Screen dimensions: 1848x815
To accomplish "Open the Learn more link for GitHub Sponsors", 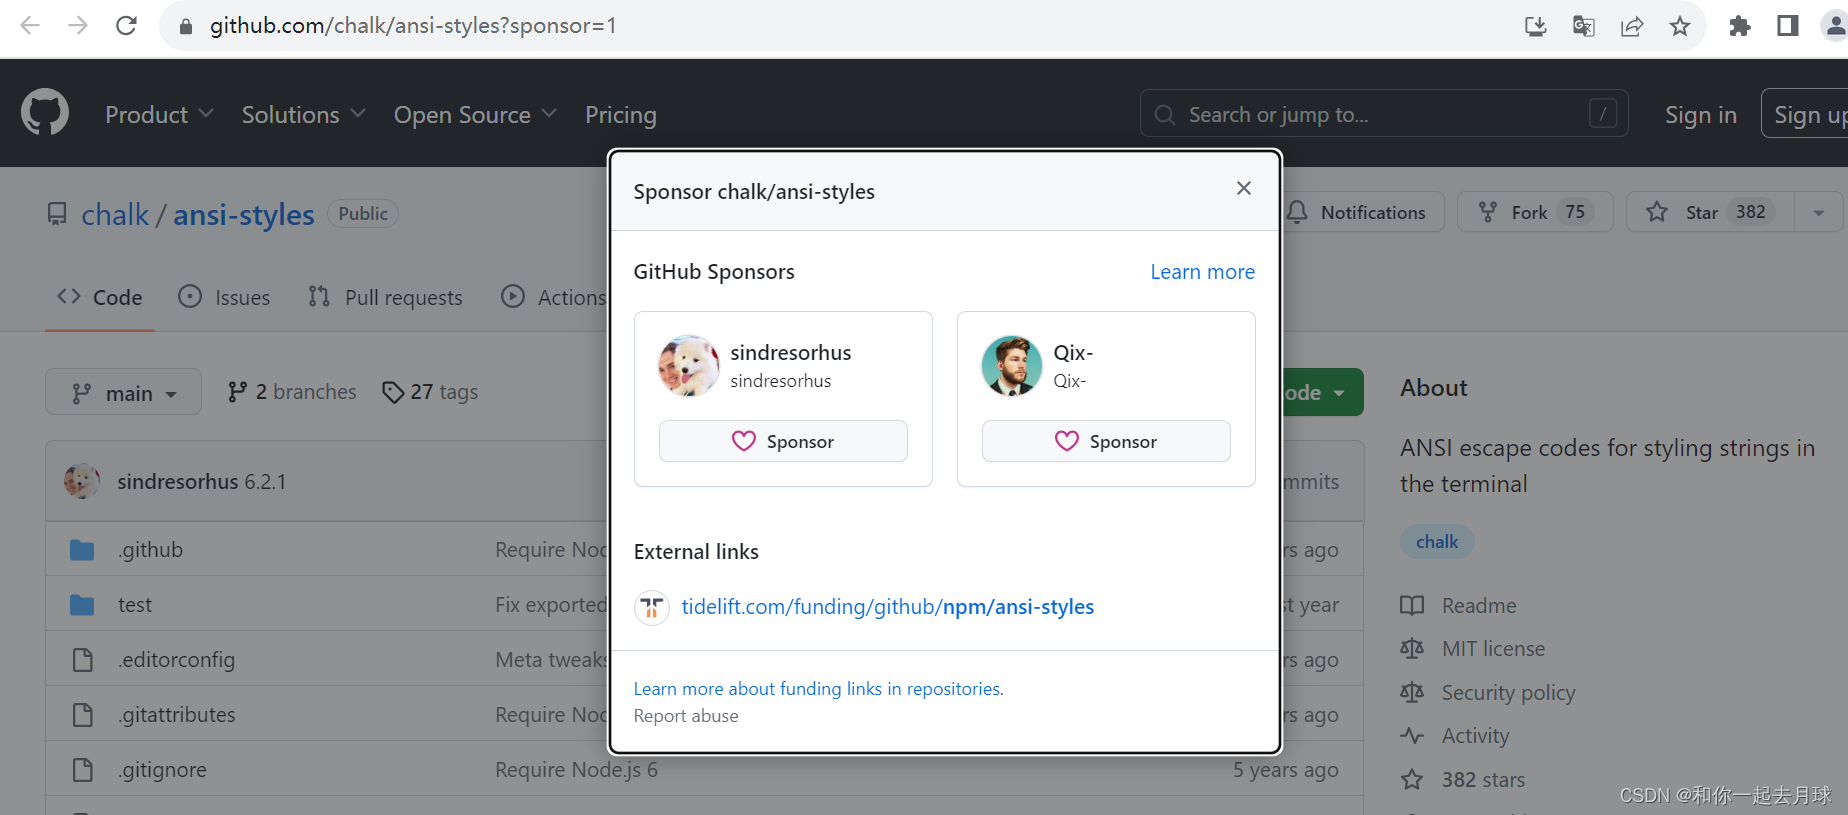I will tap(1202, 272).
